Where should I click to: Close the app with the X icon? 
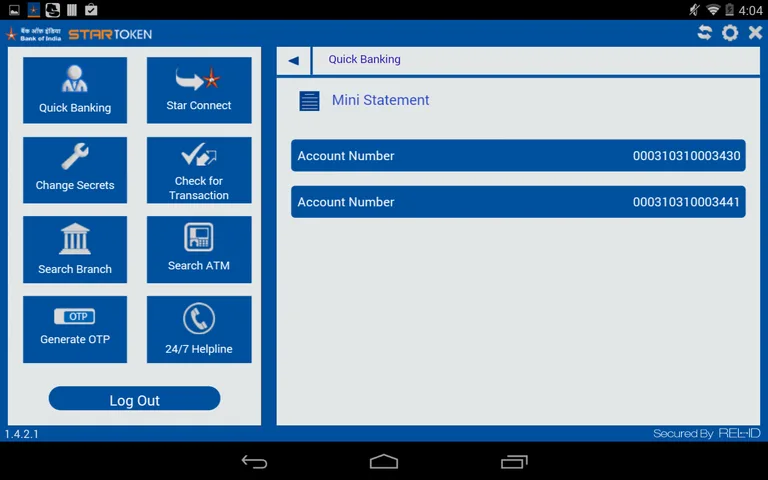pos(755,33)
